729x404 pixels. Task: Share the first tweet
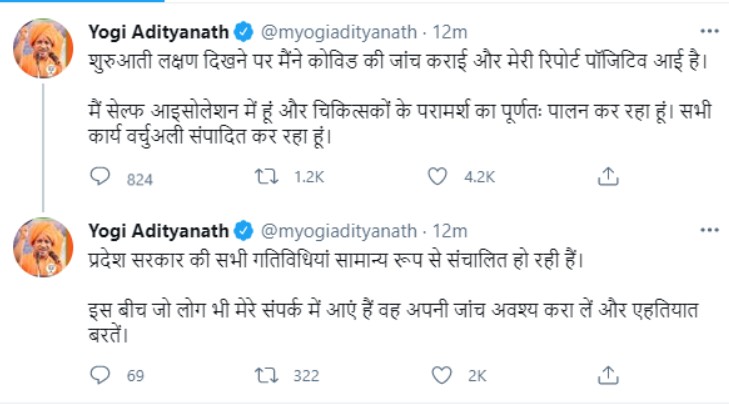coord(606,177)
